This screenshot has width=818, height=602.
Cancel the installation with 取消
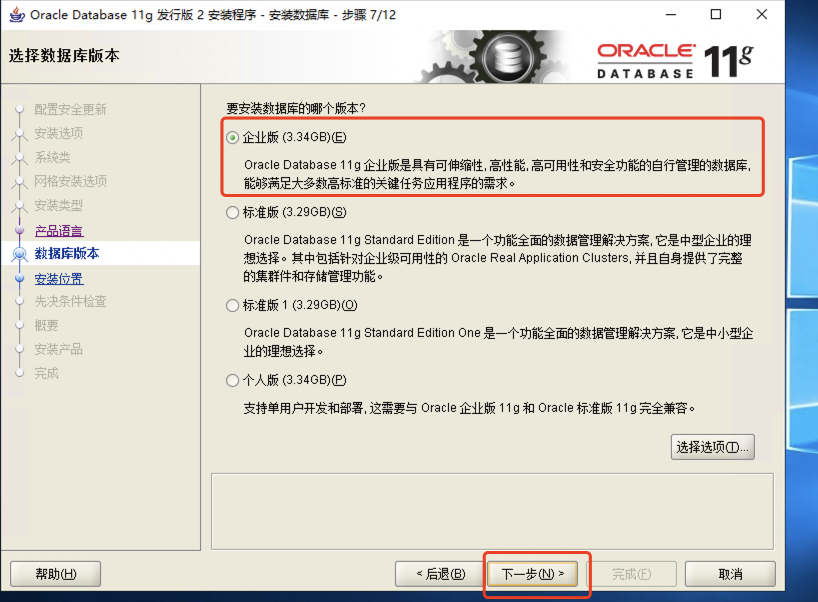730,574
